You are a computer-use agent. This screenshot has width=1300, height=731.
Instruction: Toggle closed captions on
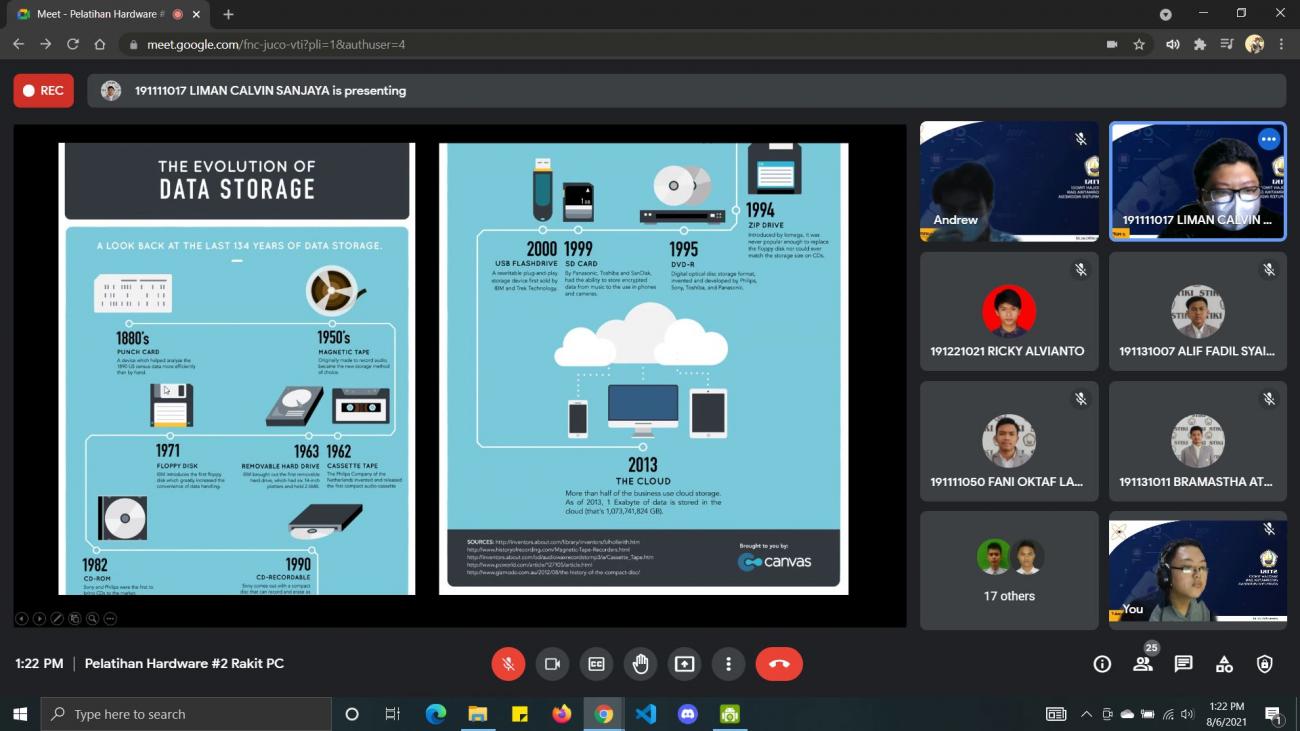[596, 664]
